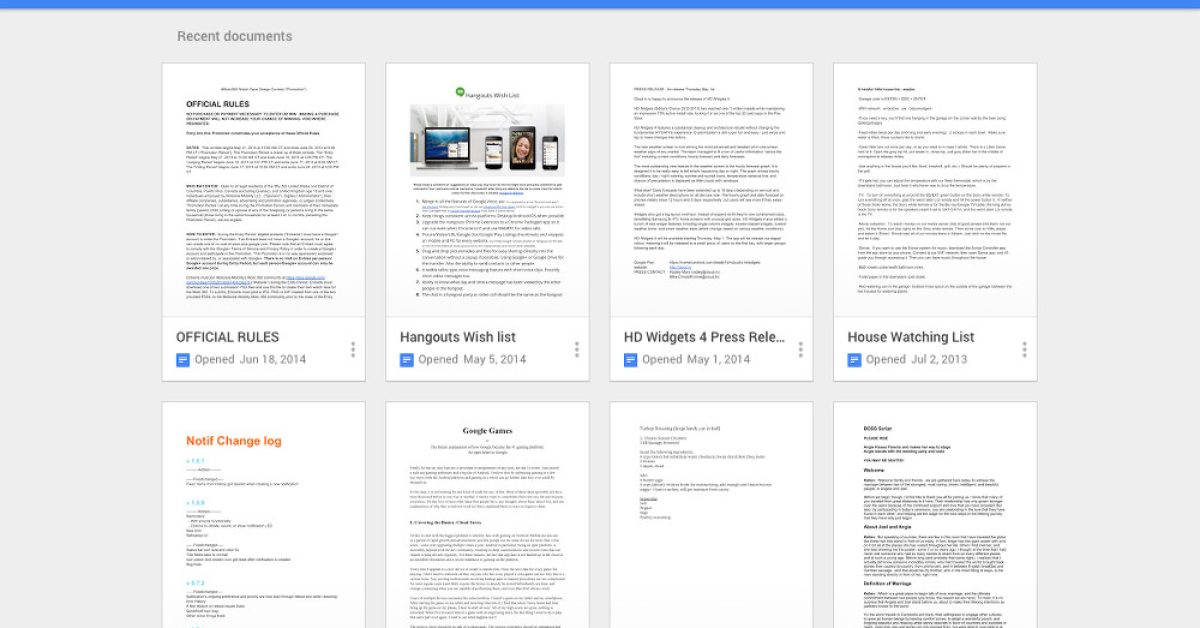
Task: Open the BOSS Script document preview
Action: (x=936, y=515)
